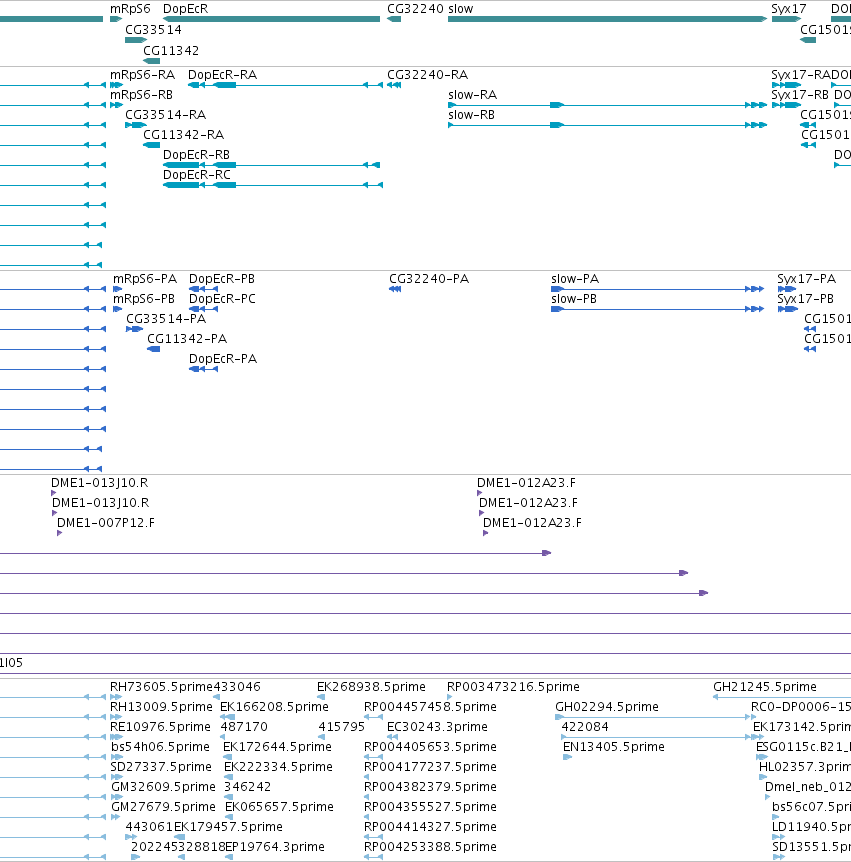Screen dimensions: 851x862
Task: Click the DME1-007P12.F clone label
Action: 106,523
